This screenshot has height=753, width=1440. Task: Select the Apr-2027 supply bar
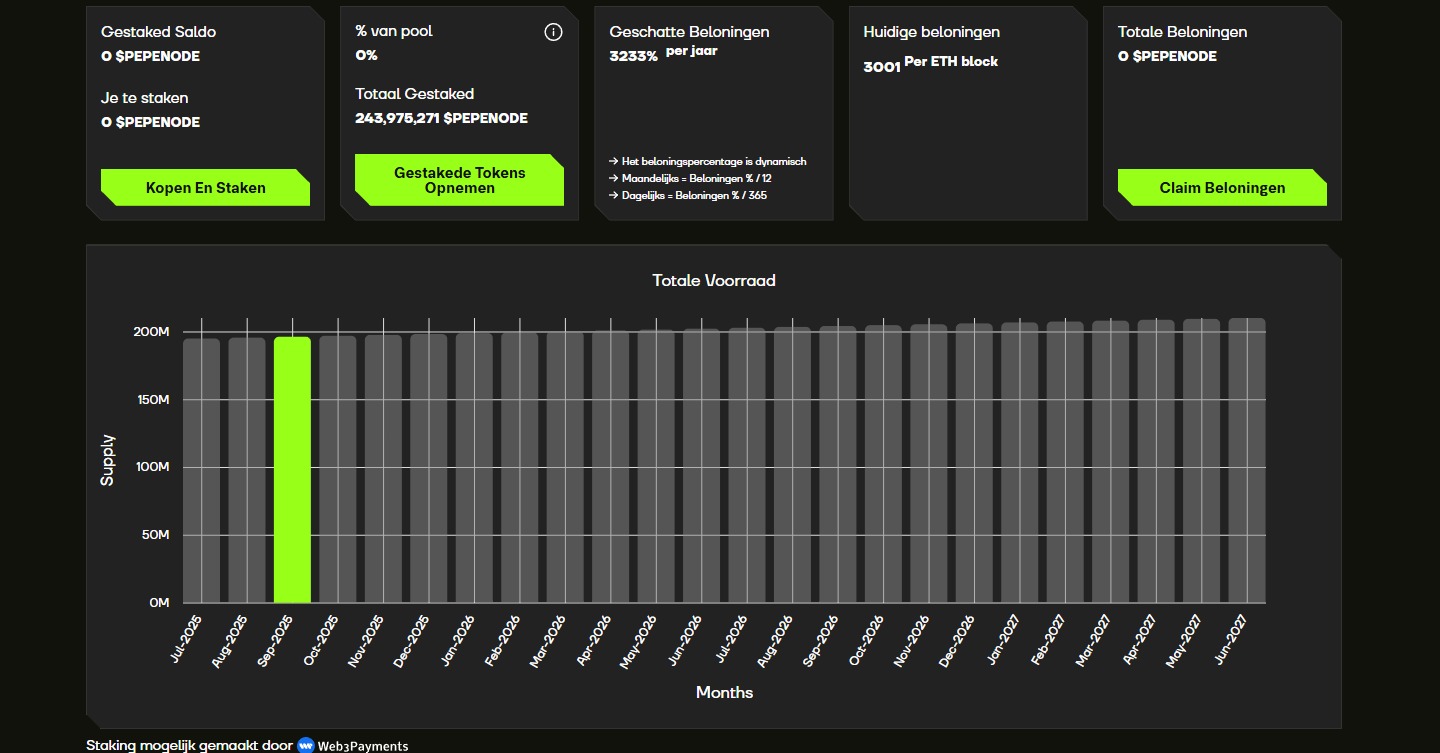pyautogui.click(x=1157, y=461)
